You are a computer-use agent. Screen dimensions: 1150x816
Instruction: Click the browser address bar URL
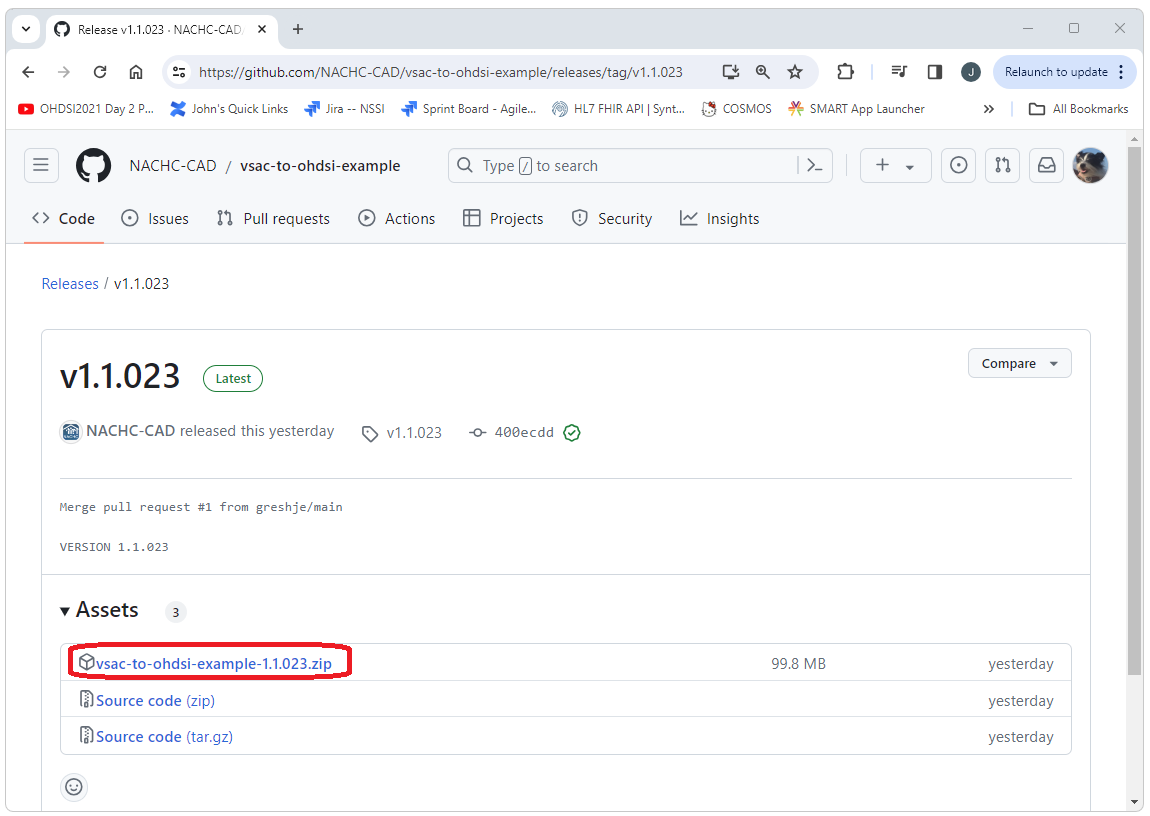(441, 72)
